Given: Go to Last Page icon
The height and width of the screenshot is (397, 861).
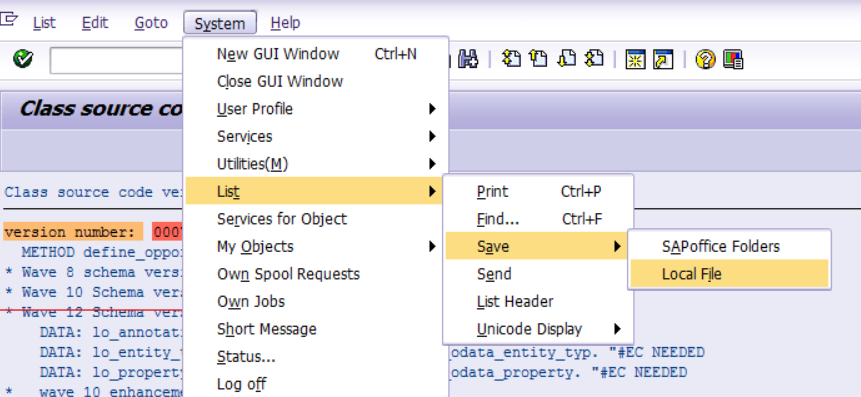Looking at the screenshot, I should click(x=594, y=59).
